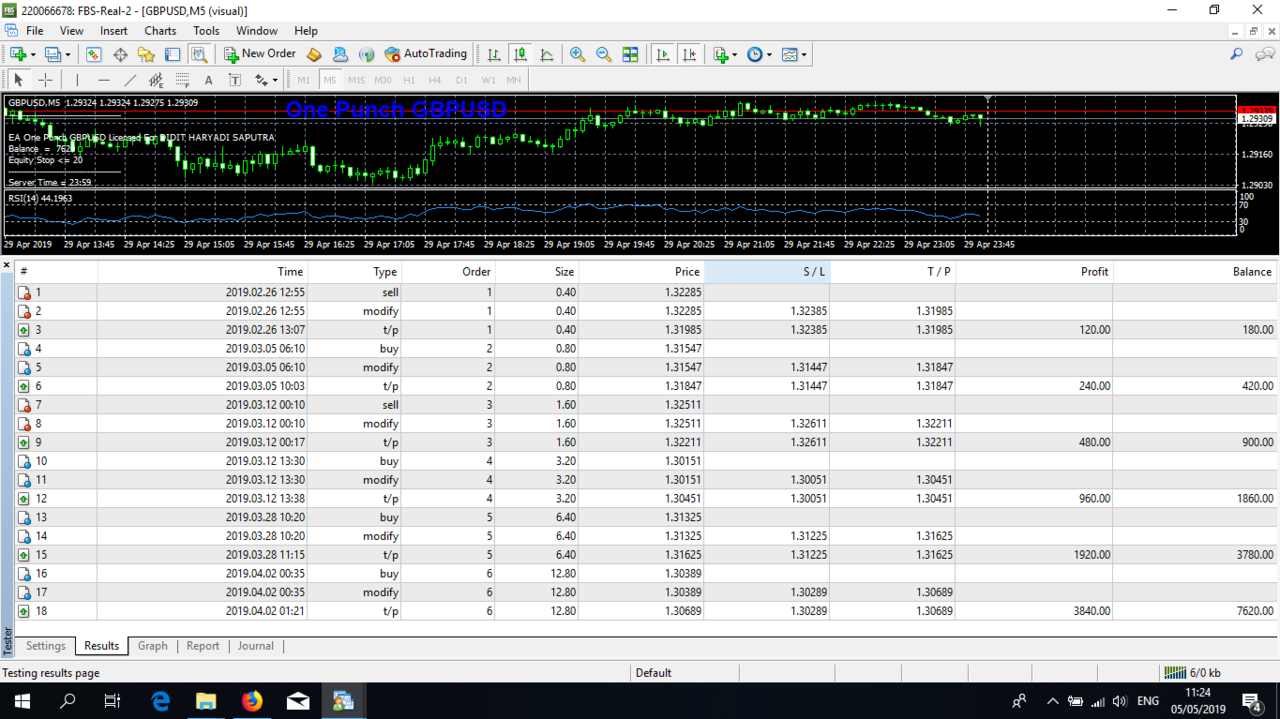Open the Charts menu

(160, 31)
